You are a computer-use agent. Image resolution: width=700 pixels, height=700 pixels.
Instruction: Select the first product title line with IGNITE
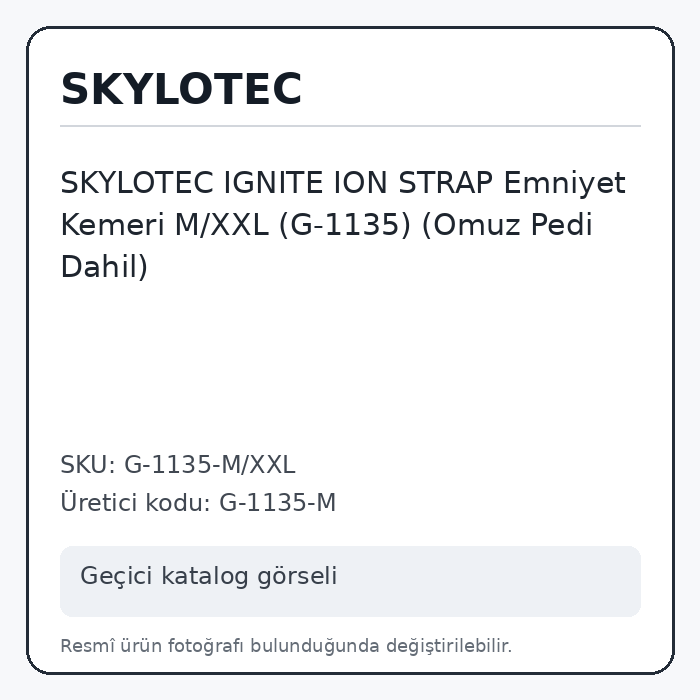[343, 183]
